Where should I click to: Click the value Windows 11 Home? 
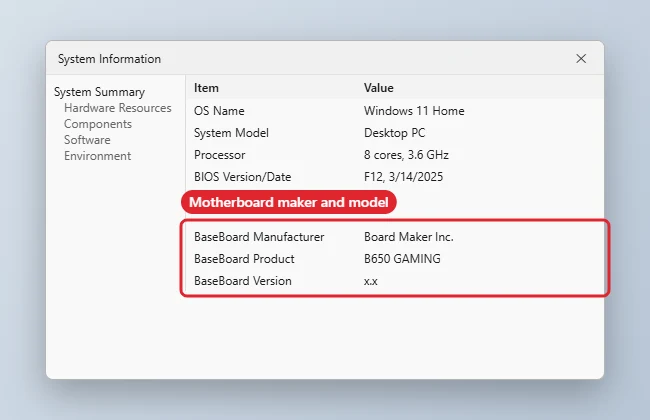414,111
